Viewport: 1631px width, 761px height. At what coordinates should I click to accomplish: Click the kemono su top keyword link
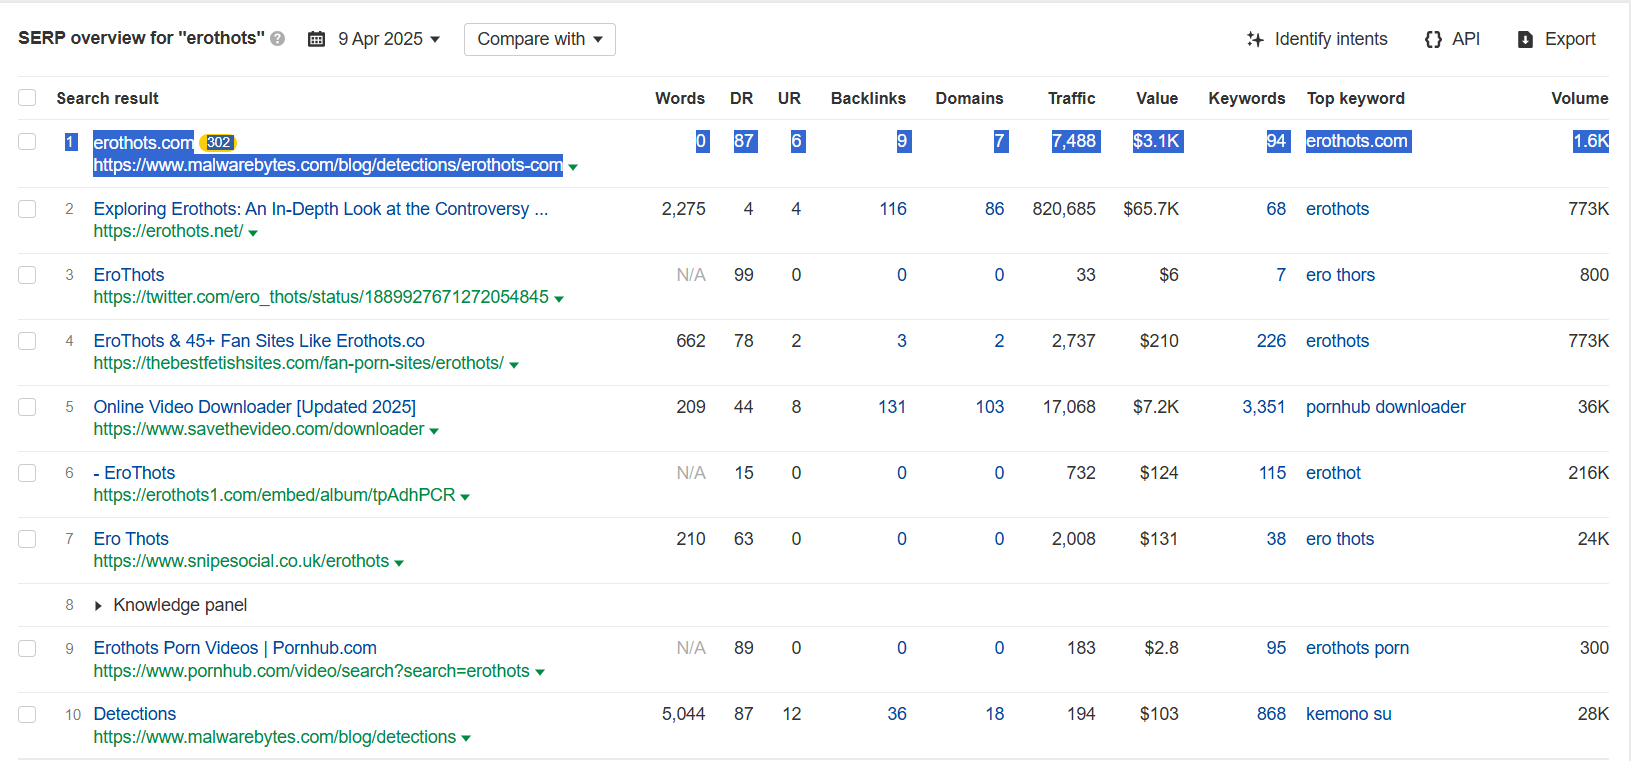pyautogui.click(x=1348, y=714)
